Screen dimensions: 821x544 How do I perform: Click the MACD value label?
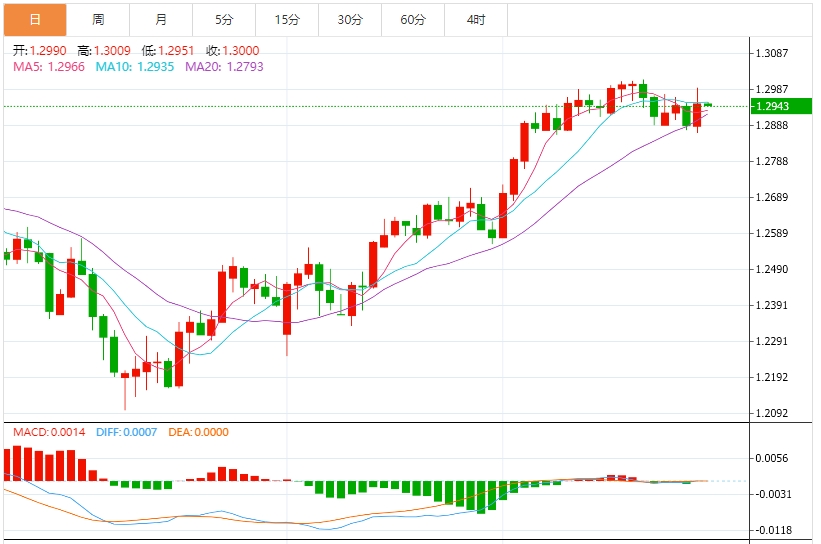click(x=48, y=432)
